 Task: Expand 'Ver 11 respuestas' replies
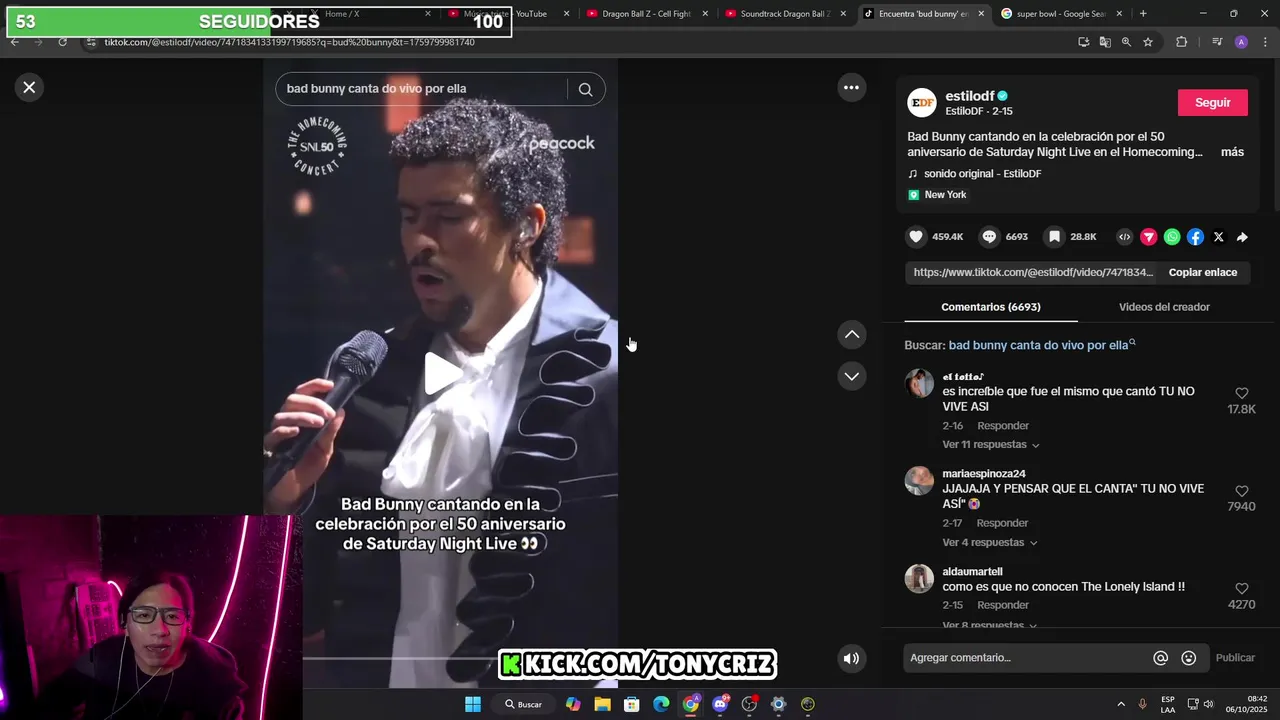(990, 444)
